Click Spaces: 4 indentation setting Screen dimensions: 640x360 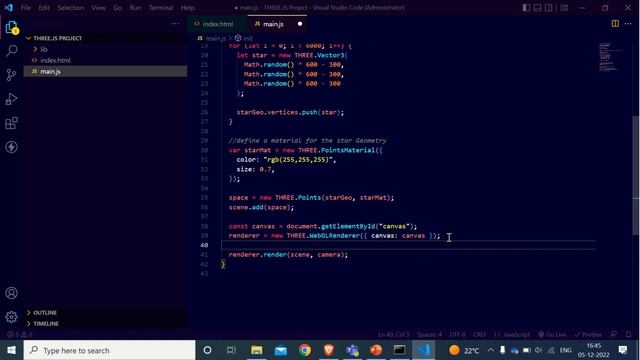(x=429, y=335)
